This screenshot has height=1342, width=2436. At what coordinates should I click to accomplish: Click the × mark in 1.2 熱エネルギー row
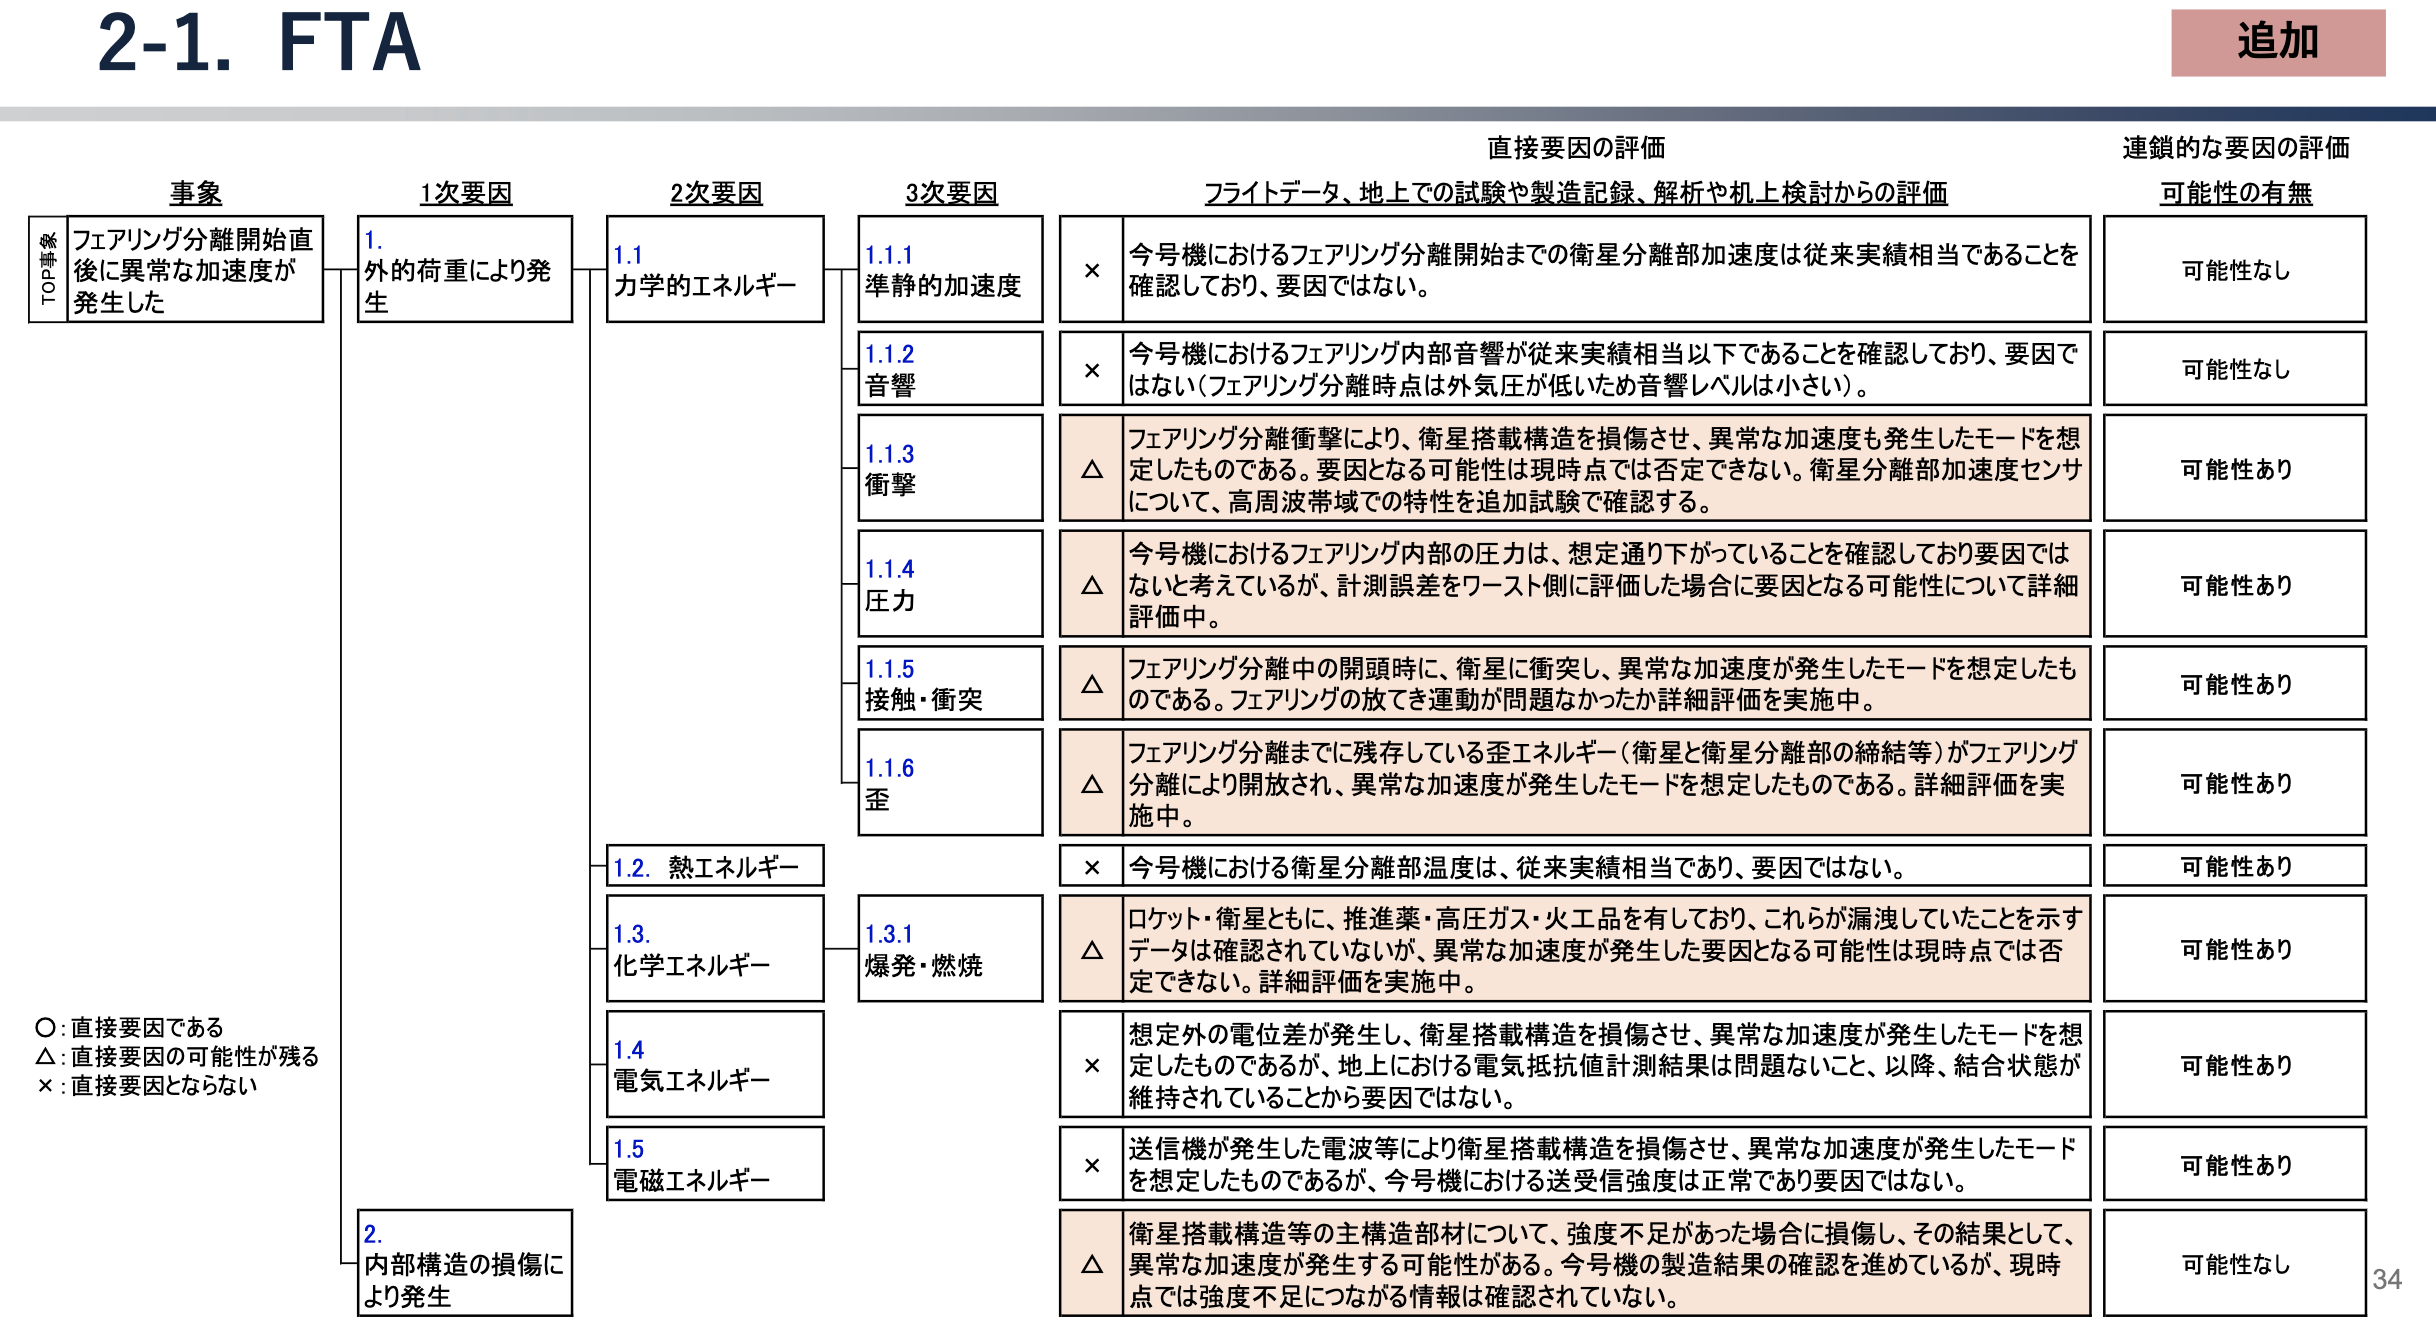[1092, 867]
